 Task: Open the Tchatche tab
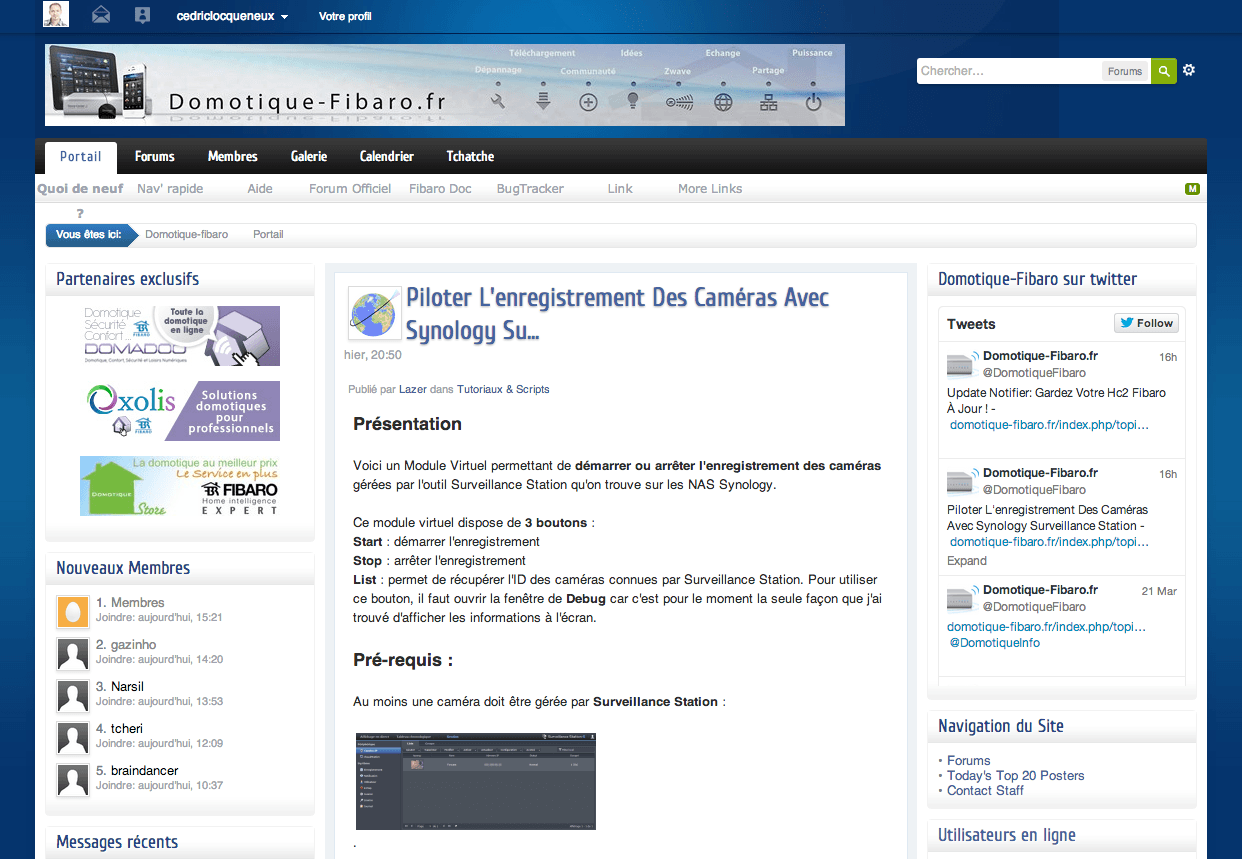pyautogui.click(x=470, y=157)
